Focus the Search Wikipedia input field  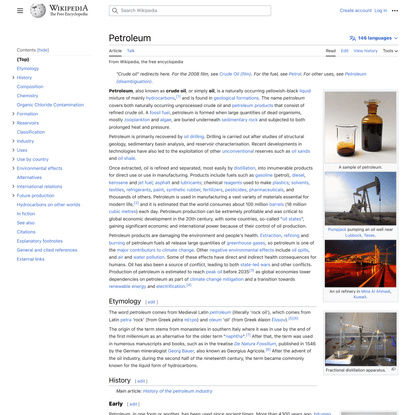coord(190,11)
